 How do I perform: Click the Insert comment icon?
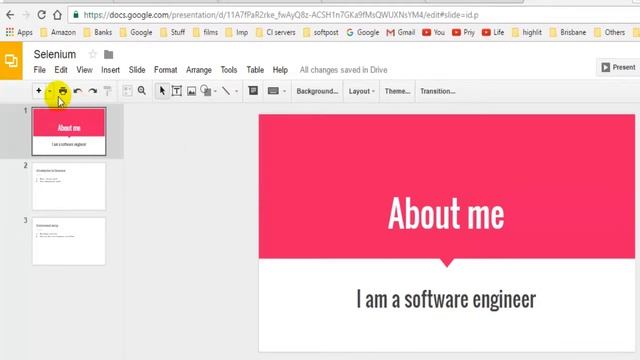pyautogui.click(x=253, y=91)
